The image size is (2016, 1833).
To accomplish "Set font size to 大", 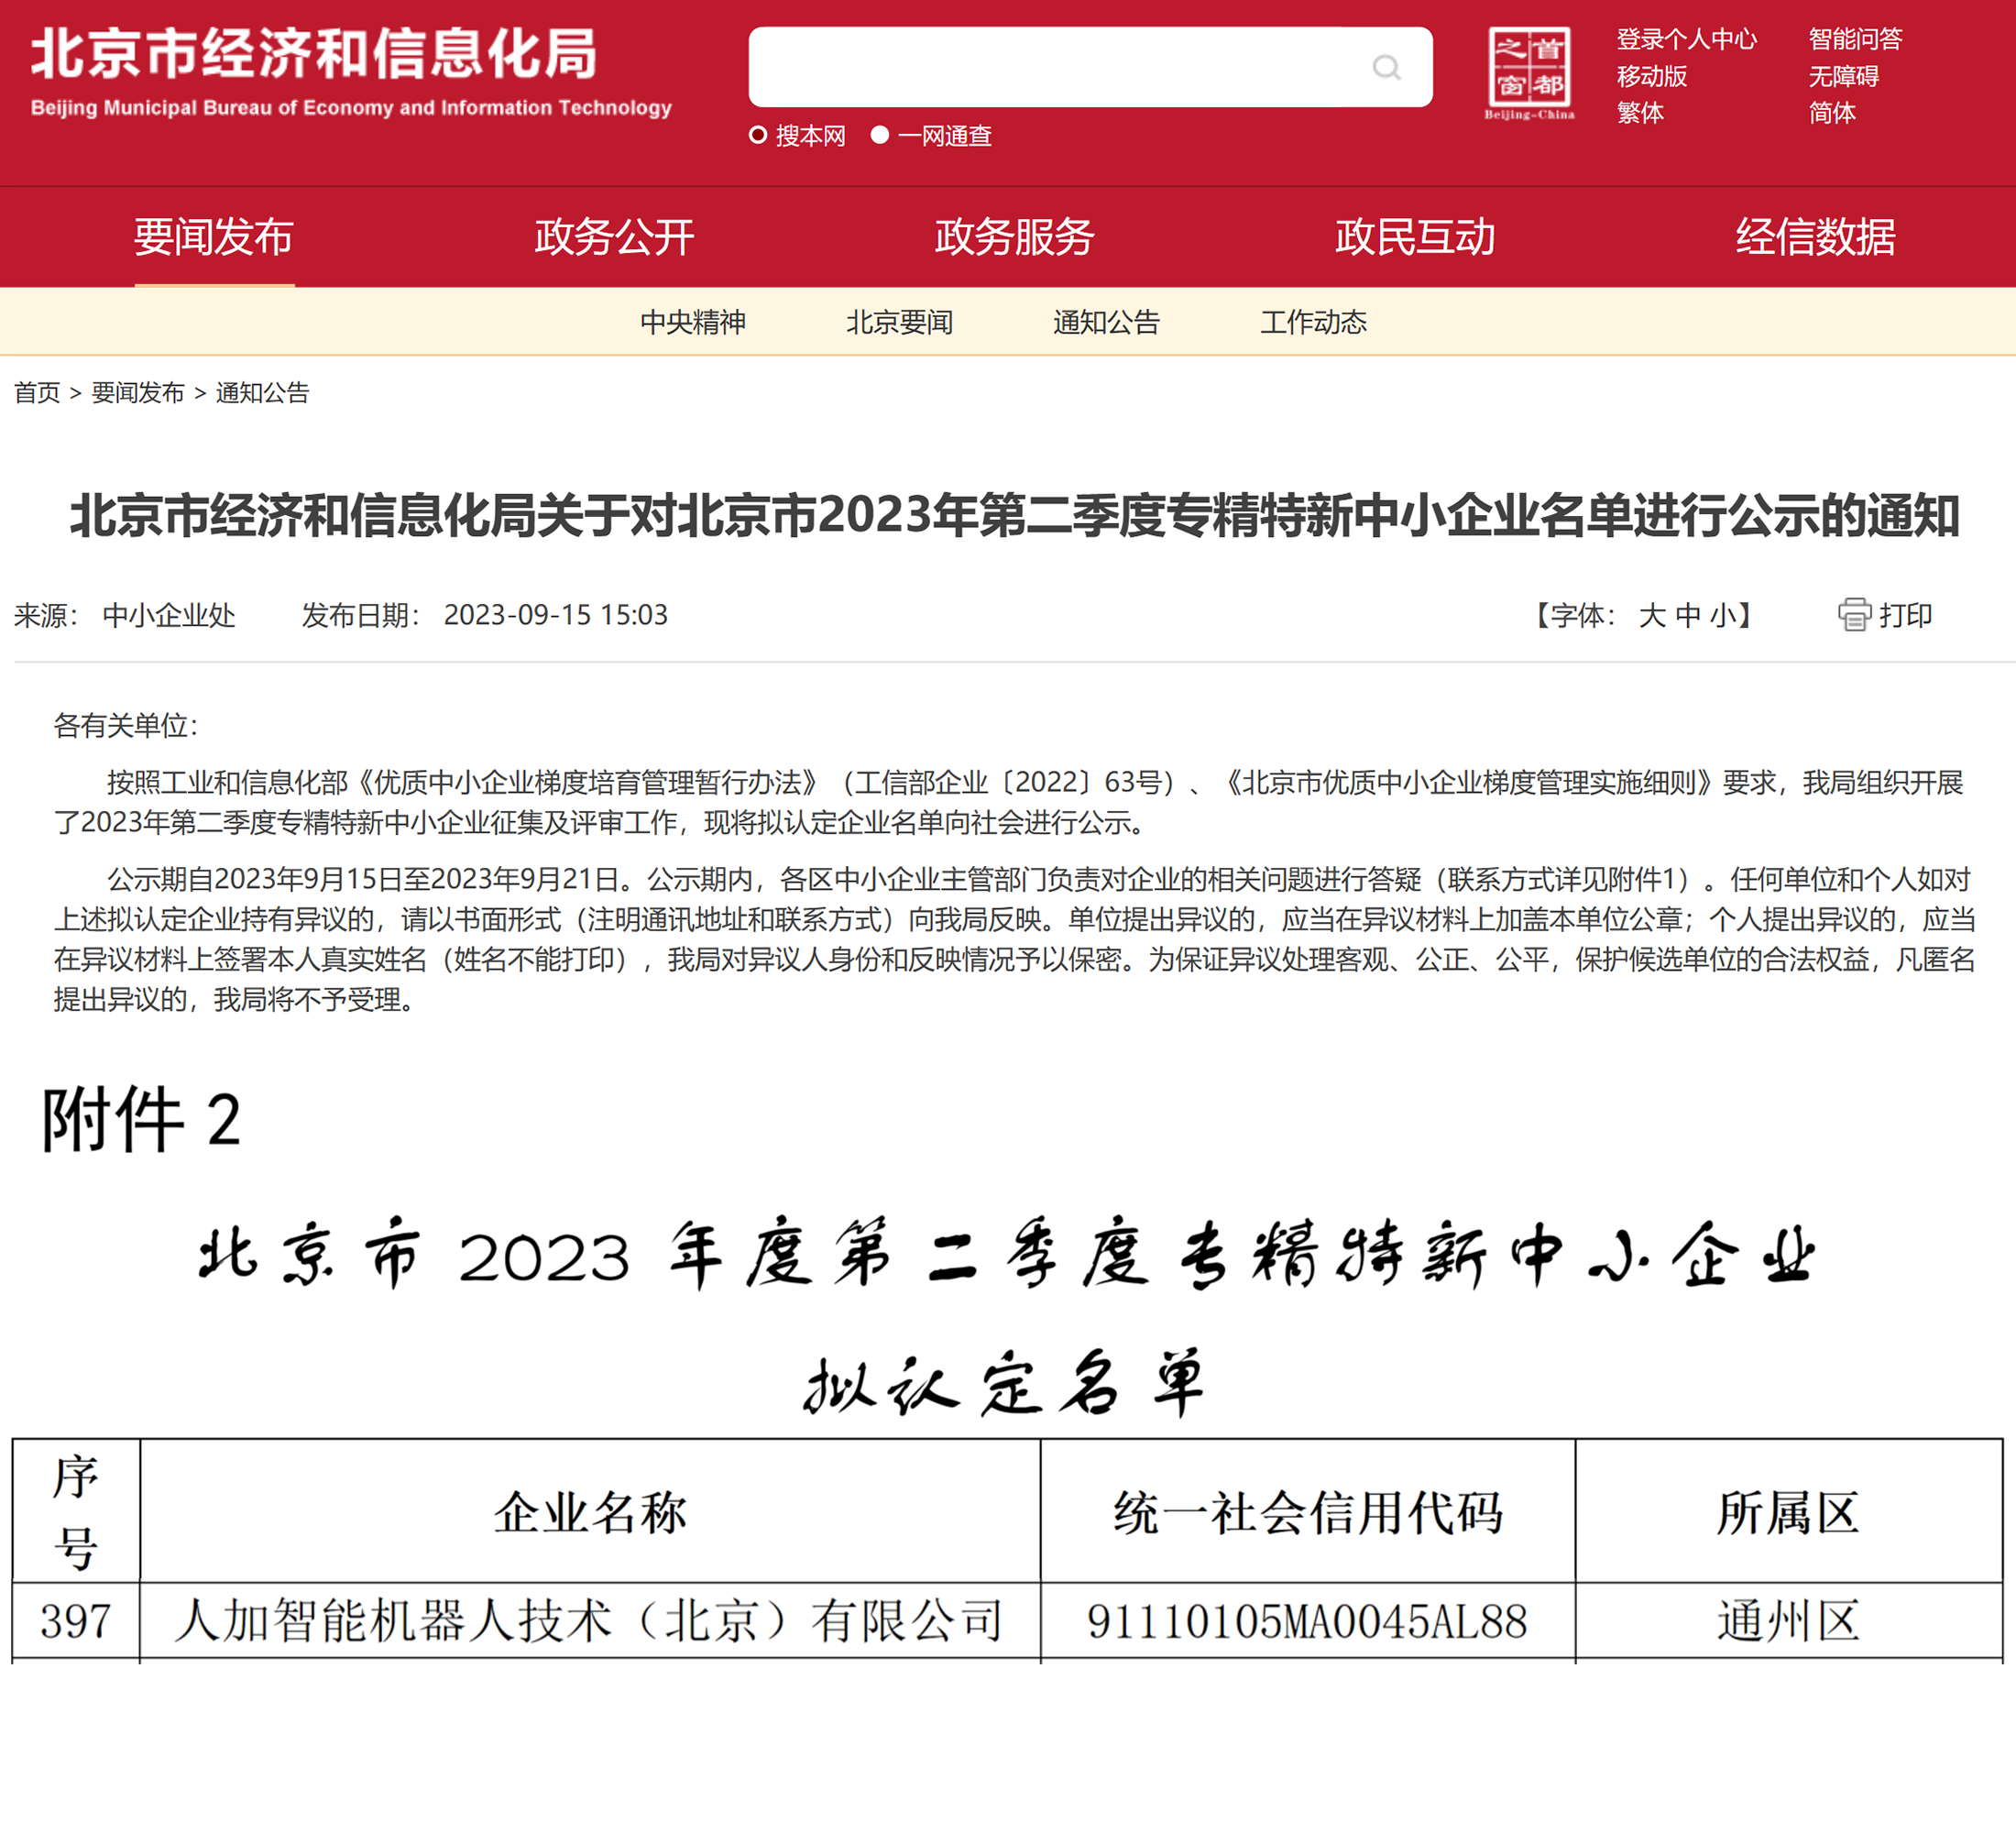I will [1651, 615].
